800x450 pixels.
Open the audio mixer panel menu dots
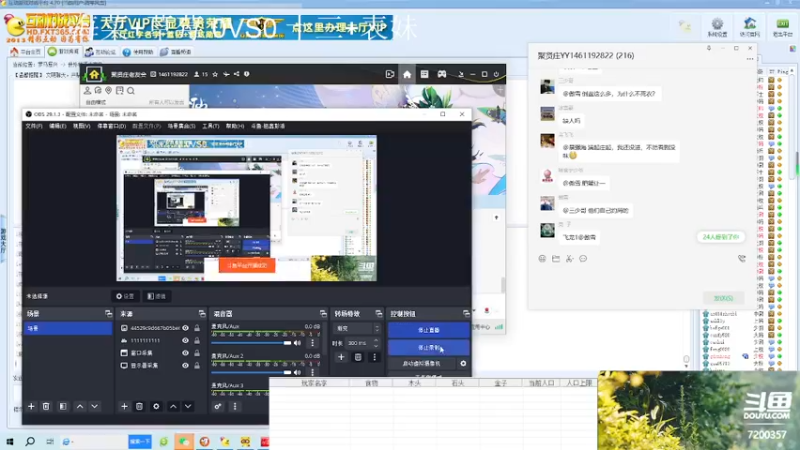click(235, 407)
